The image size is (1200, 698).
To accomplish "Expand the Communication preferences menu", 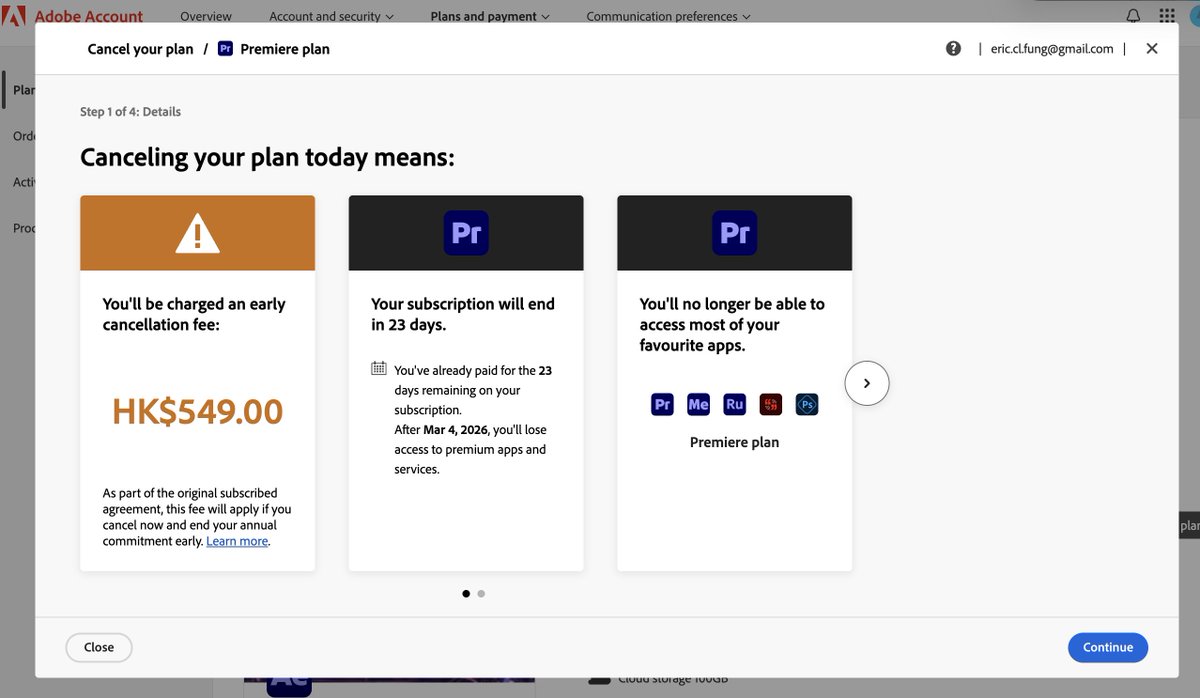I will pyautogui.click(x=668, y=16).
